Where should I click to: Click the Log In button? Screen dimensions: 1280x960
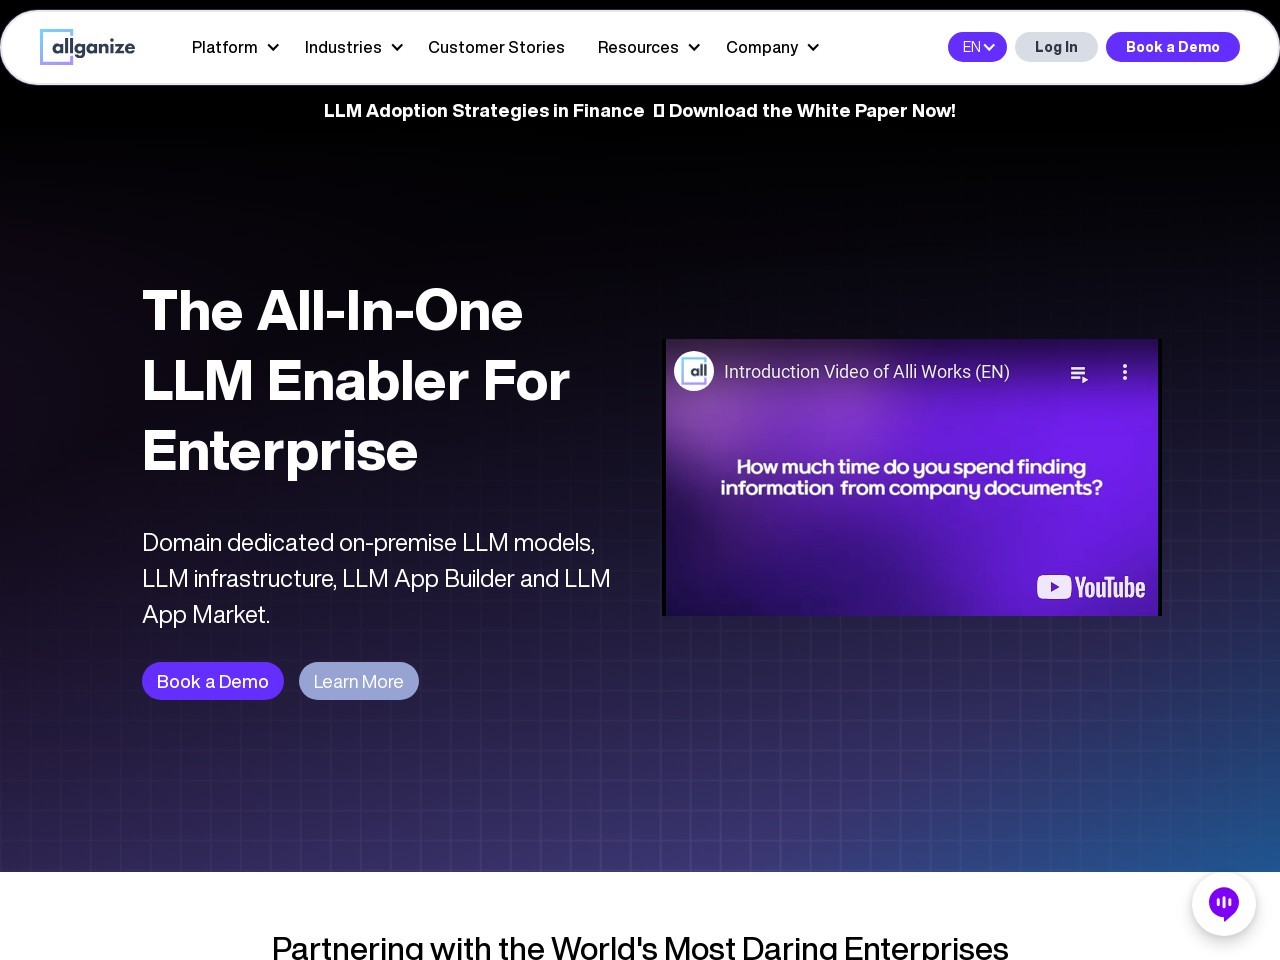[x=1056, y=47]
